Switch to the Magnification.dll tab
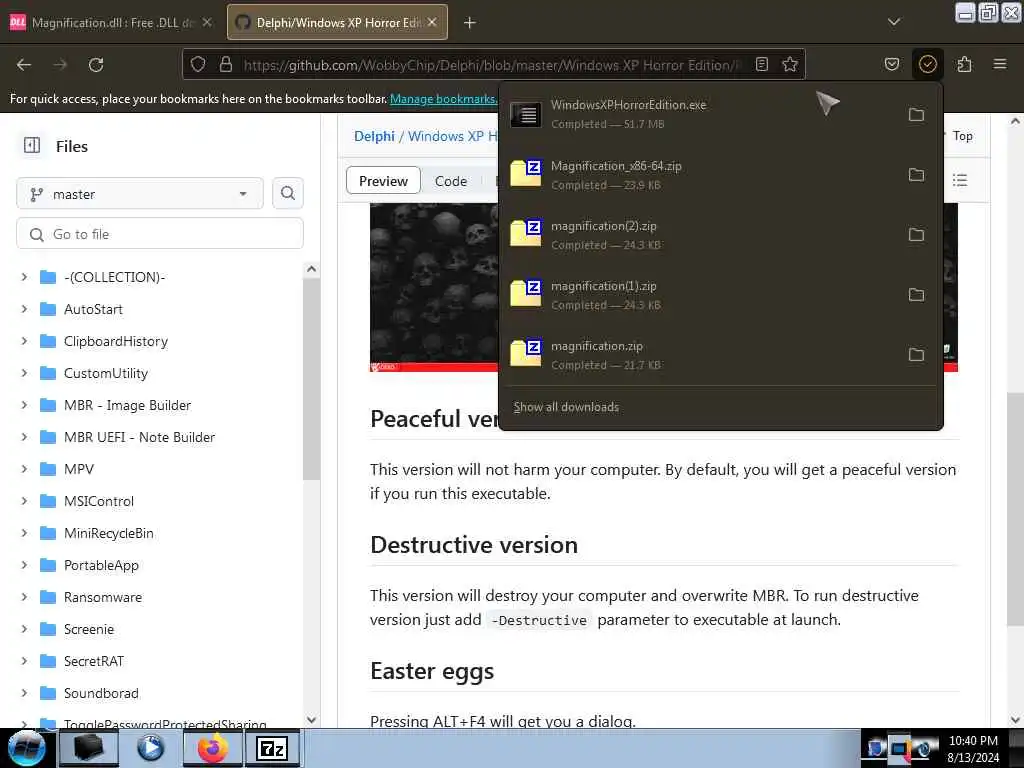The height and width of the screenshot is (768, 1024). [x=112, y=22]
